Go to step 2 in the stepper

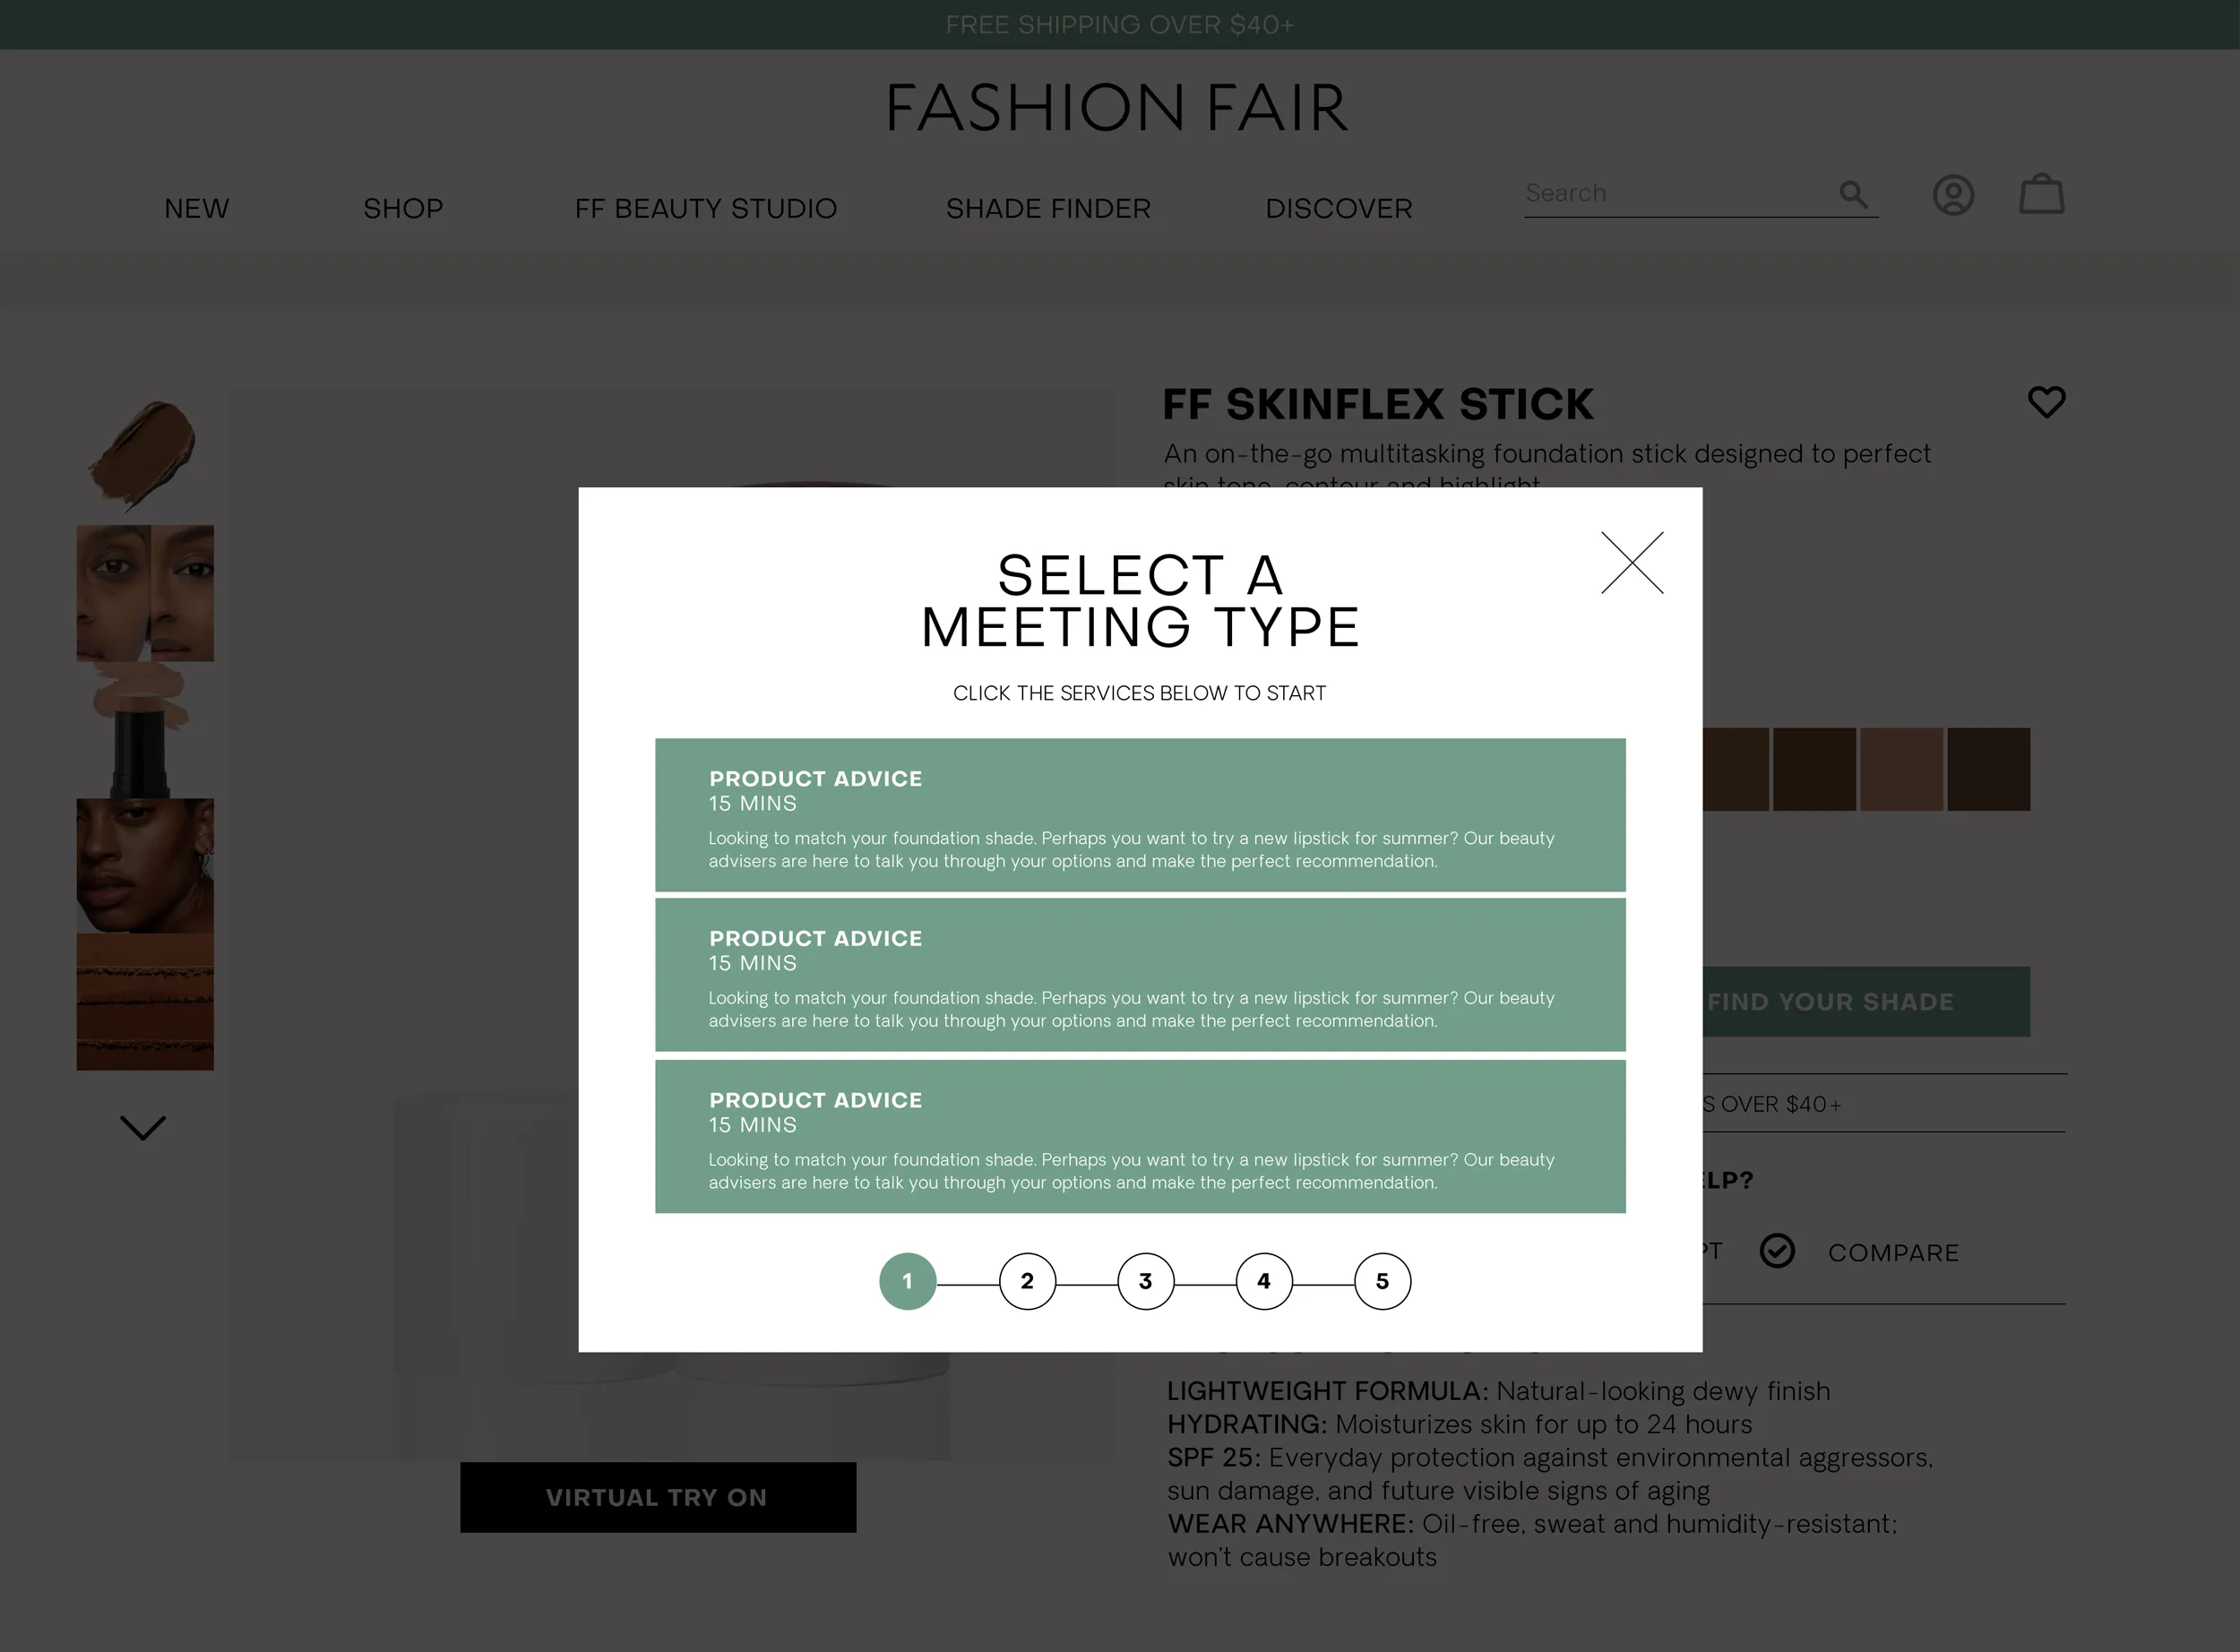(x=1027, y=1281)
